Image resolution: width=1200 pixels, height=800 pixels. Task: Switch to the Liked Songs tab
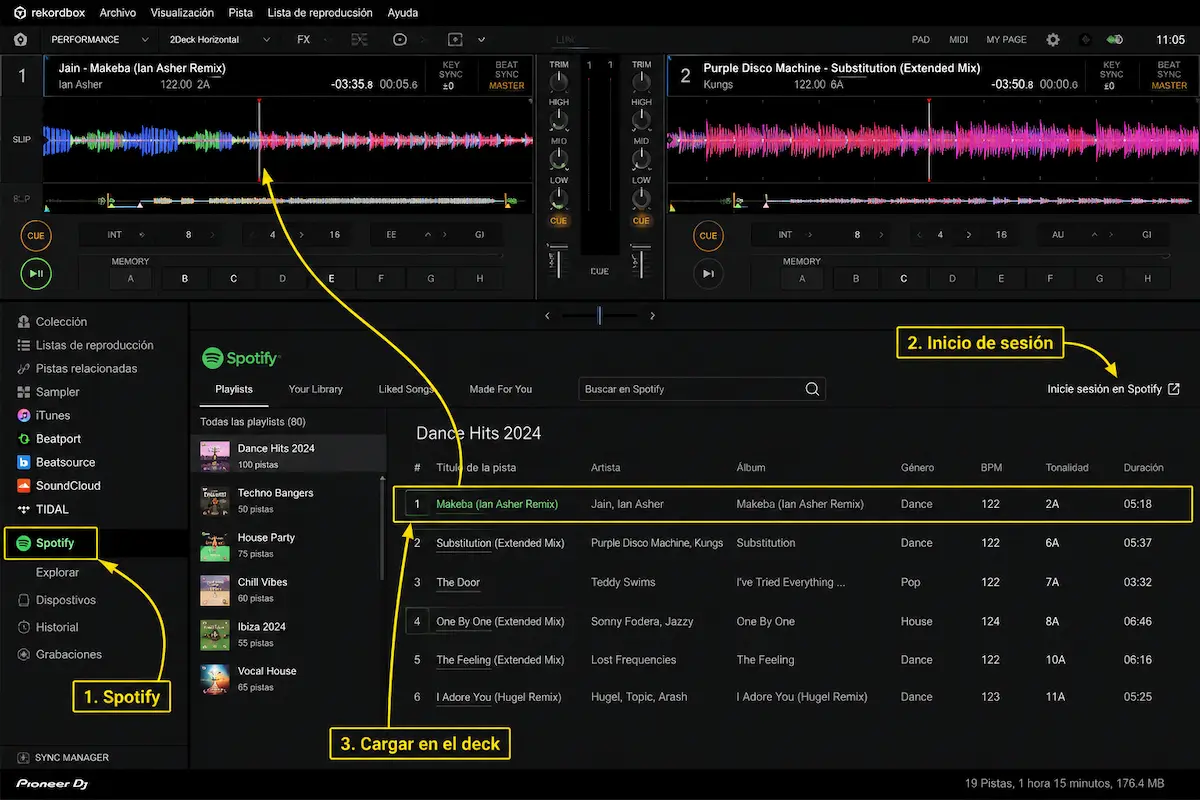pyautogui.click(x=406, y=389)
